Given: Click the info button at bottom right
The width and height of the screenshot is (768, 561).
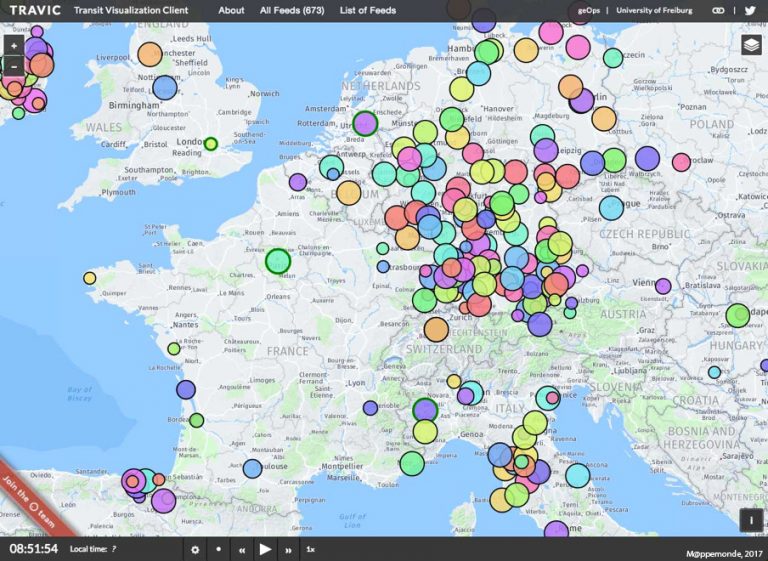Looking at the screenshot, I should (751, 519).
